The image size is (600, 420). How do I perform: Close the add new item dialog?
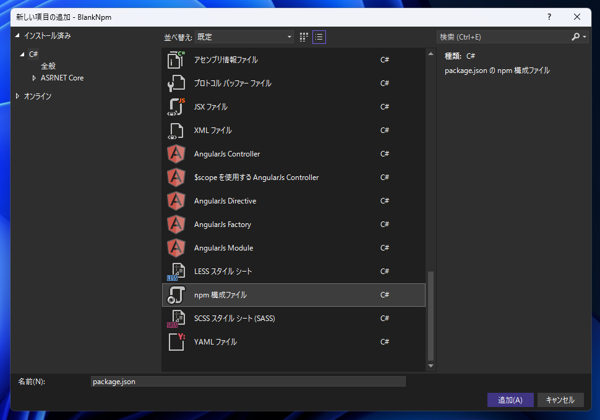point(577,17)
